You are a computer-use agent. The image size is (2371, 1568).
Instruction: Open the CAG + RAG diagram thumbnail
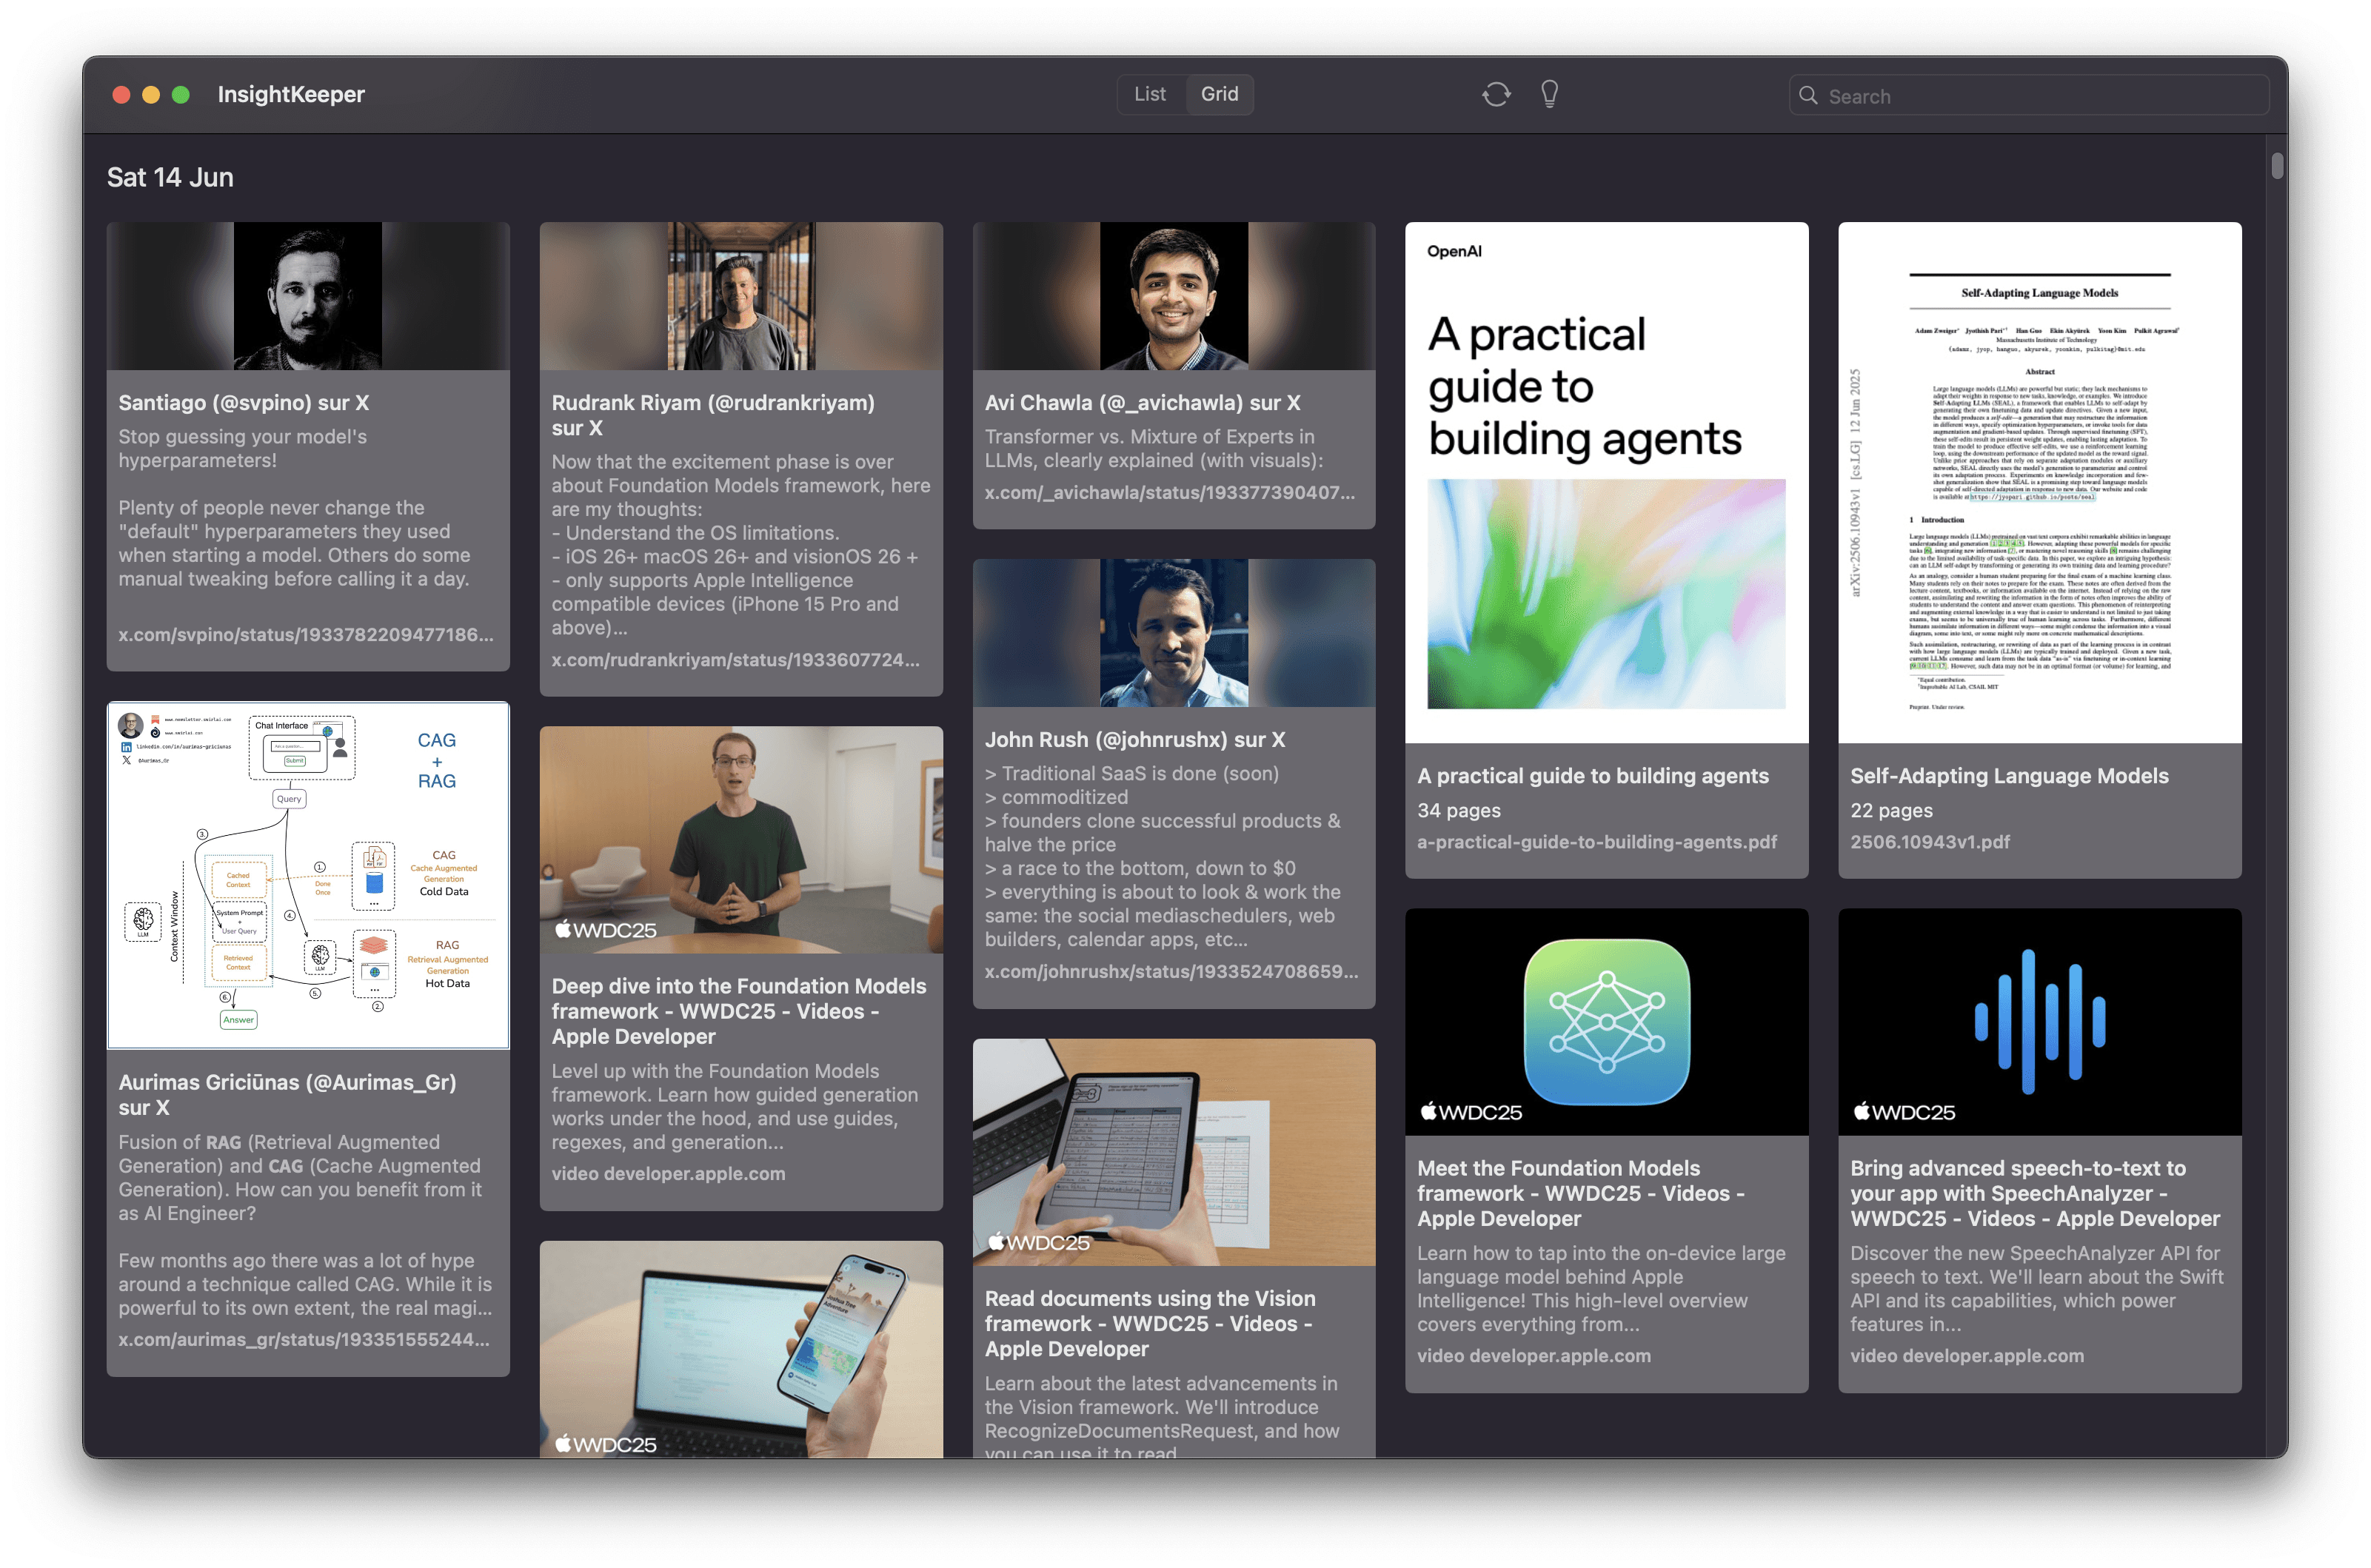[308, 875]
